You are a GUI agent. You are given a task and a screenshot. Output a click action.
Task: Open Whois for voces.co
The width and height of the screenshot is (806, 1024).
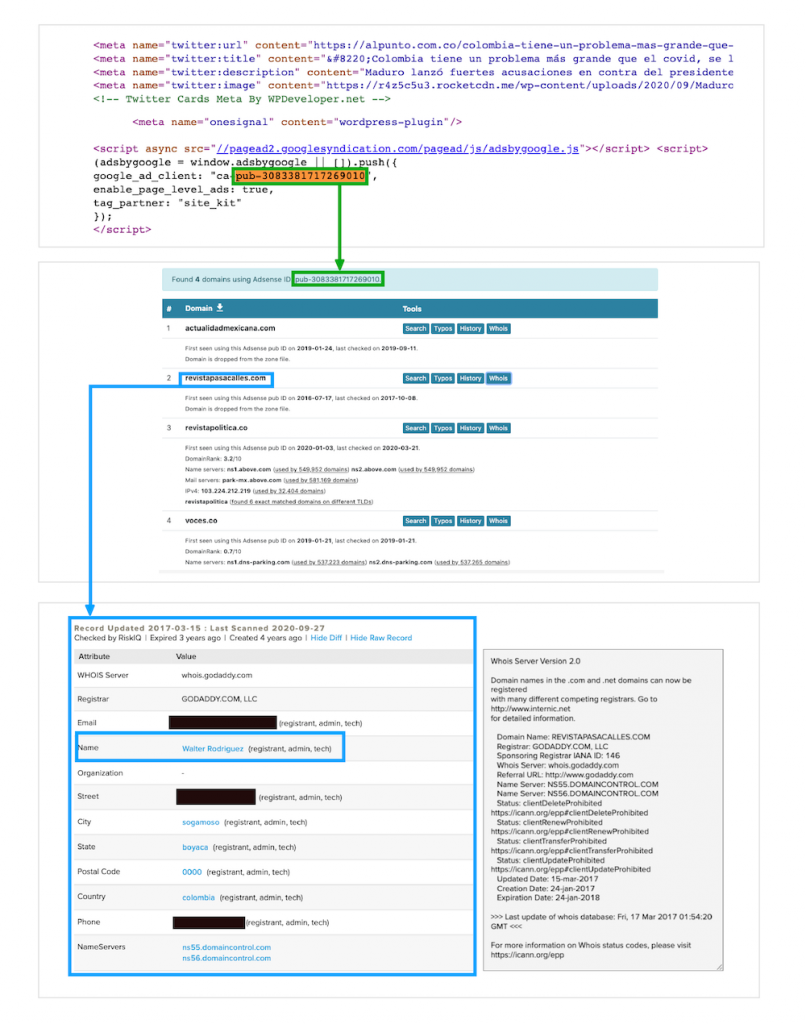[x=498, y=521]
